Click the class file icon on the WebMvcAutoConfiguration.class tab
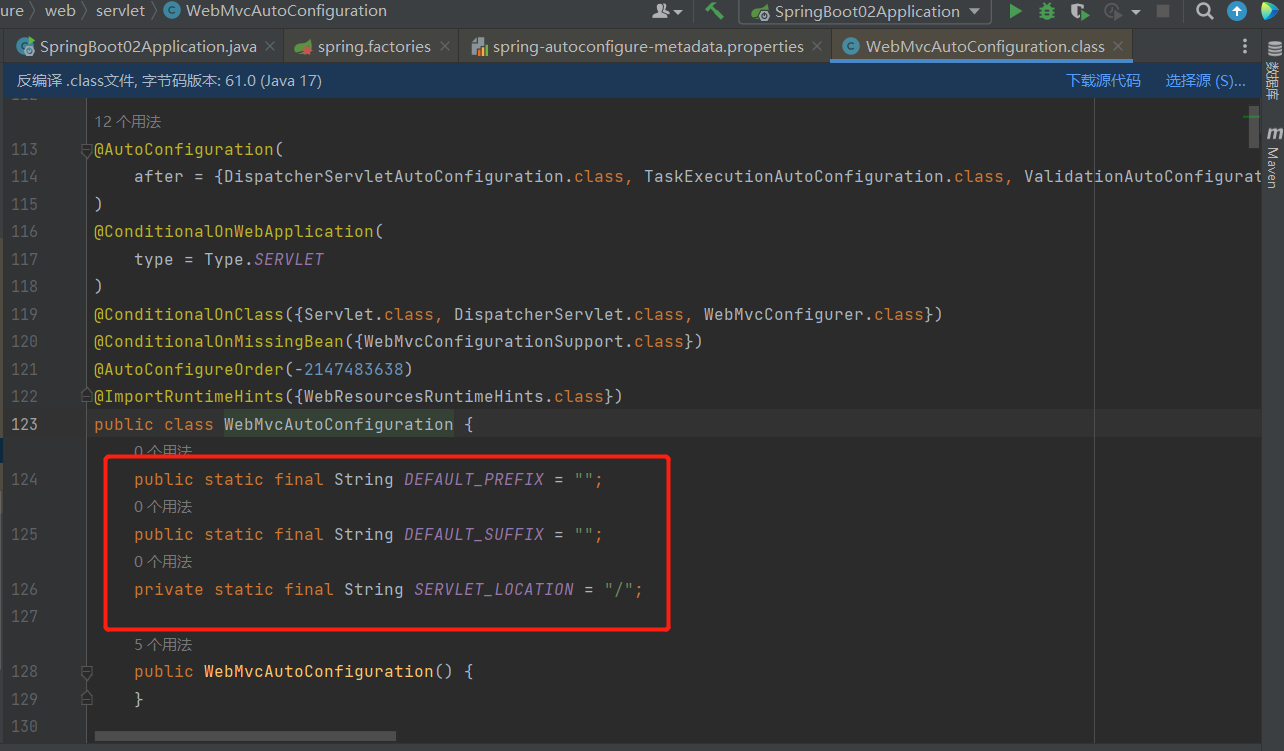 [x=851, y=46]
